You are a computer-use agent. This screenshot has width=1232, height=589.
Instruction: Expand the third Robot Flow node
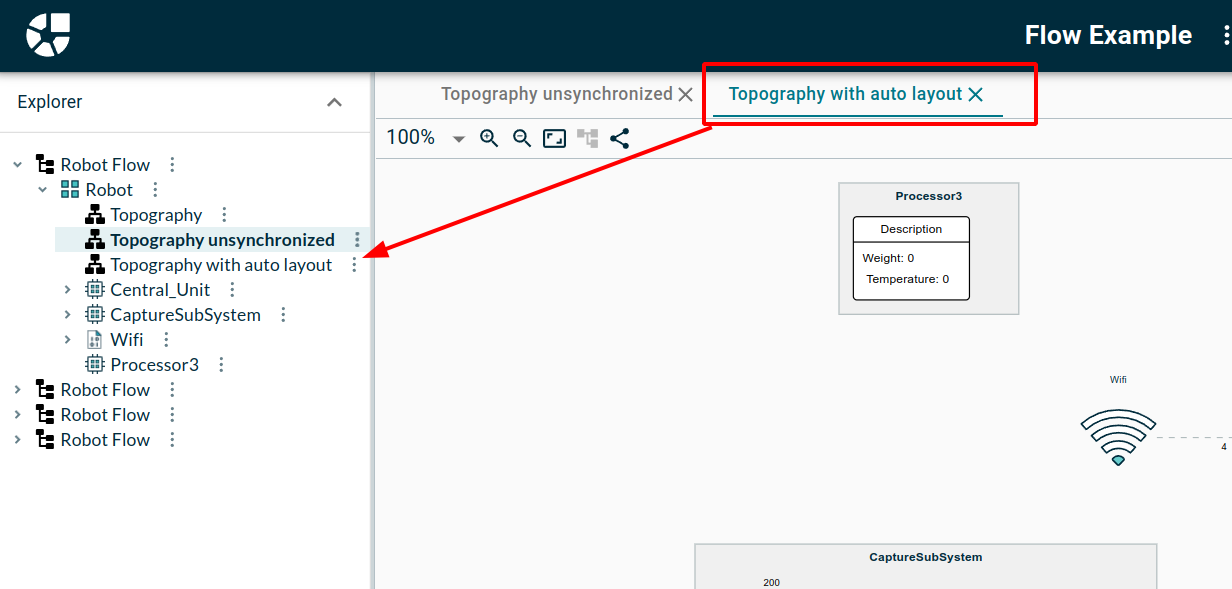pos(17,415)
